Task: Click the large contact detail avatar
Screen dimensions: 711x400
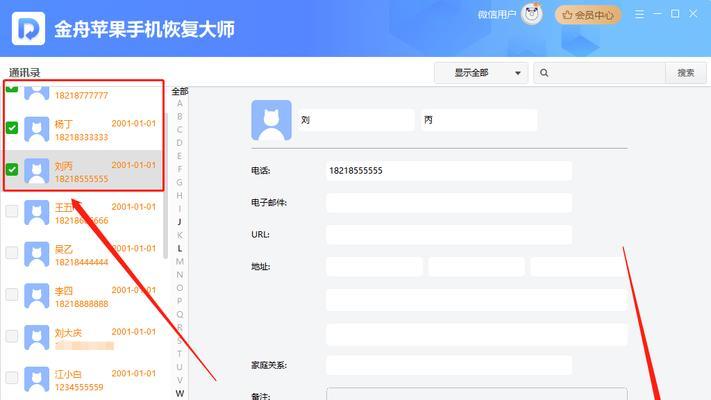Action: tap(271, 120)
